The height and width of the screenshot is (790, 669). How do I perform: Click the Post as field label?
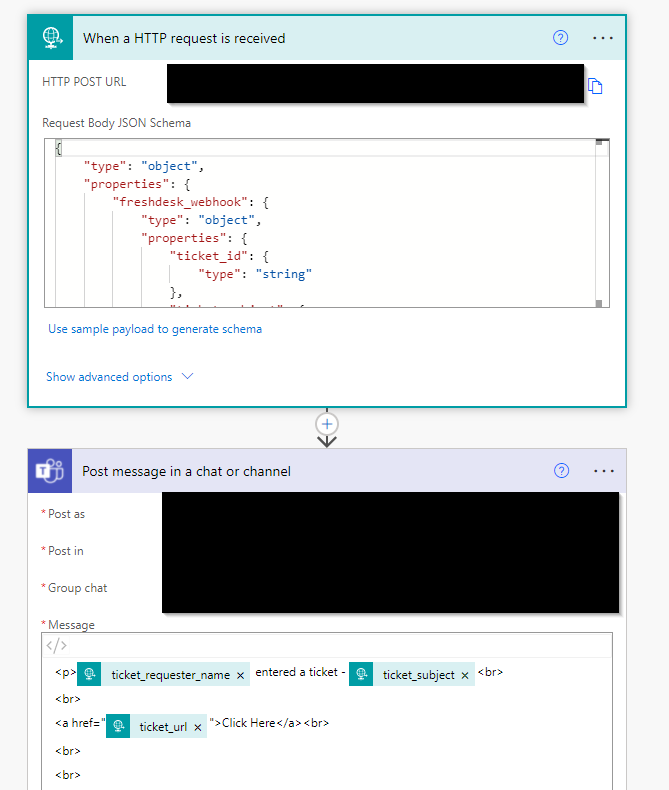point(66,514)
